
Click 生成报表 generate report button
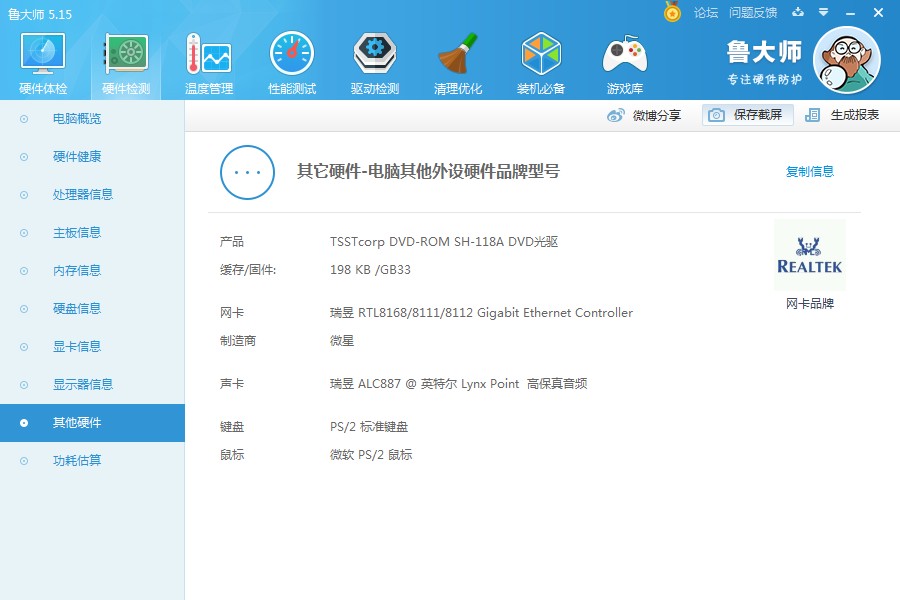coord(842,115)
